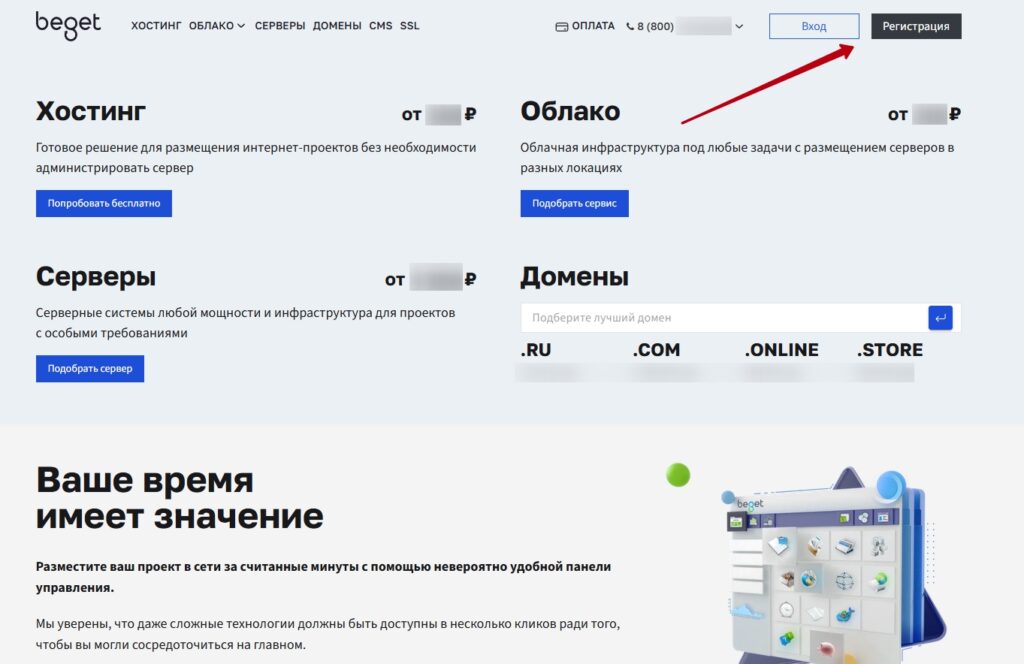
Task: Click the Облако heading
Action: [x=570, y=112]
